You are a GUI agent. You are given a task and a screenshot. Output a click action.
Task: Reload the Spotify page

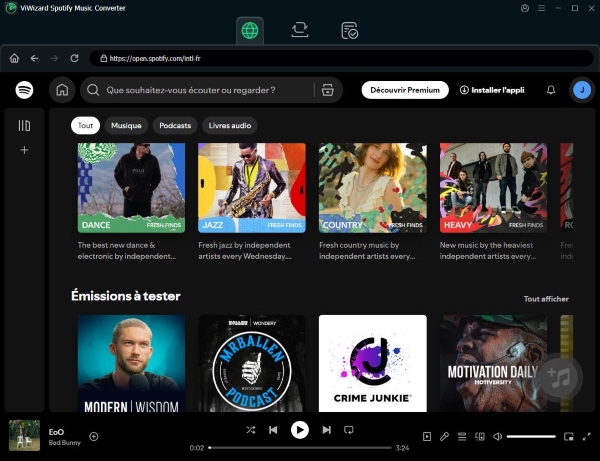(74, 58)
